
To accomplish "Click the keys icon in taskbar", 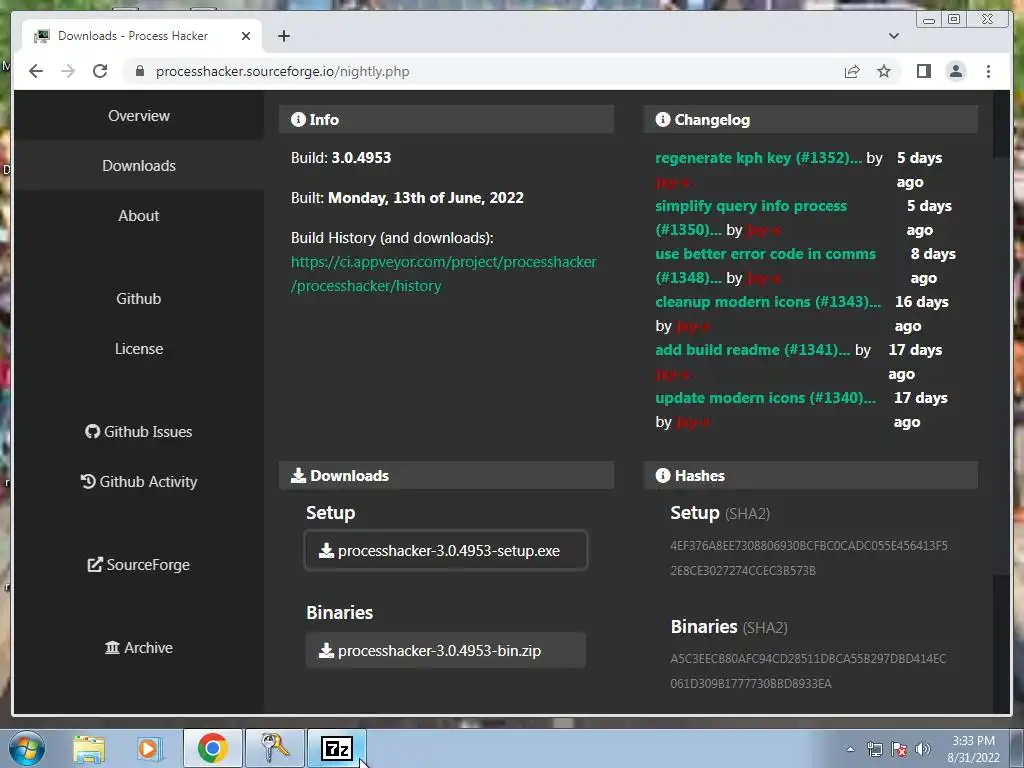I will [x=274, y=748].
